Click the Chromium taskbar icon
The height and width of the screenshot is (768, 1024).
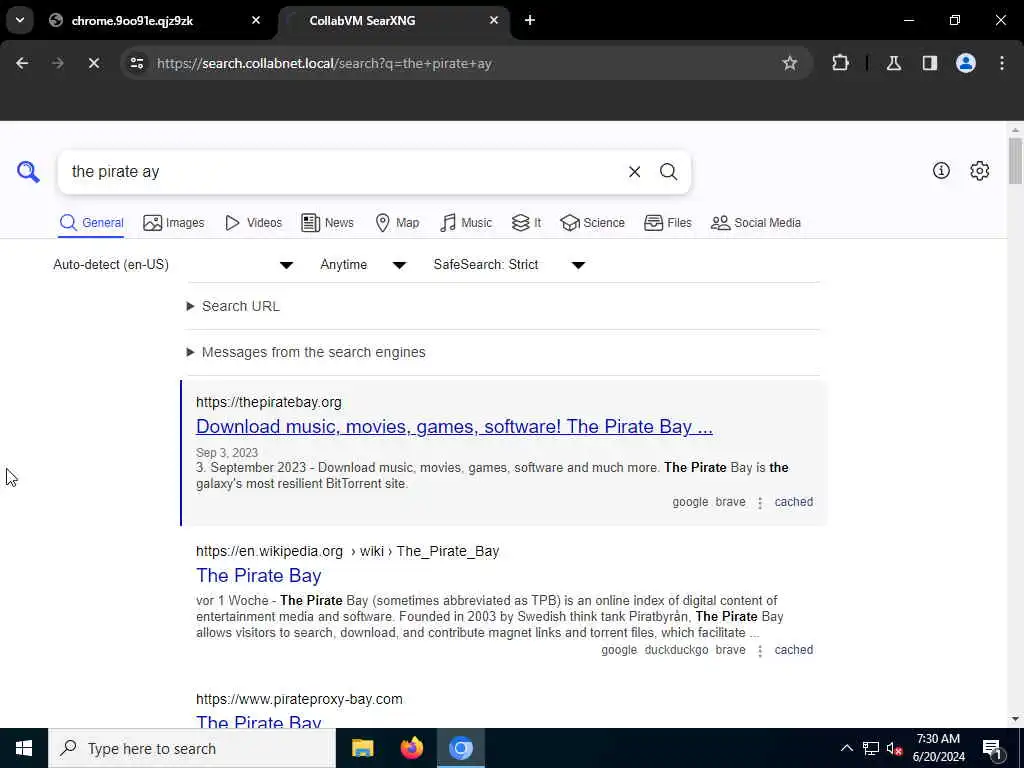(460, 748)
